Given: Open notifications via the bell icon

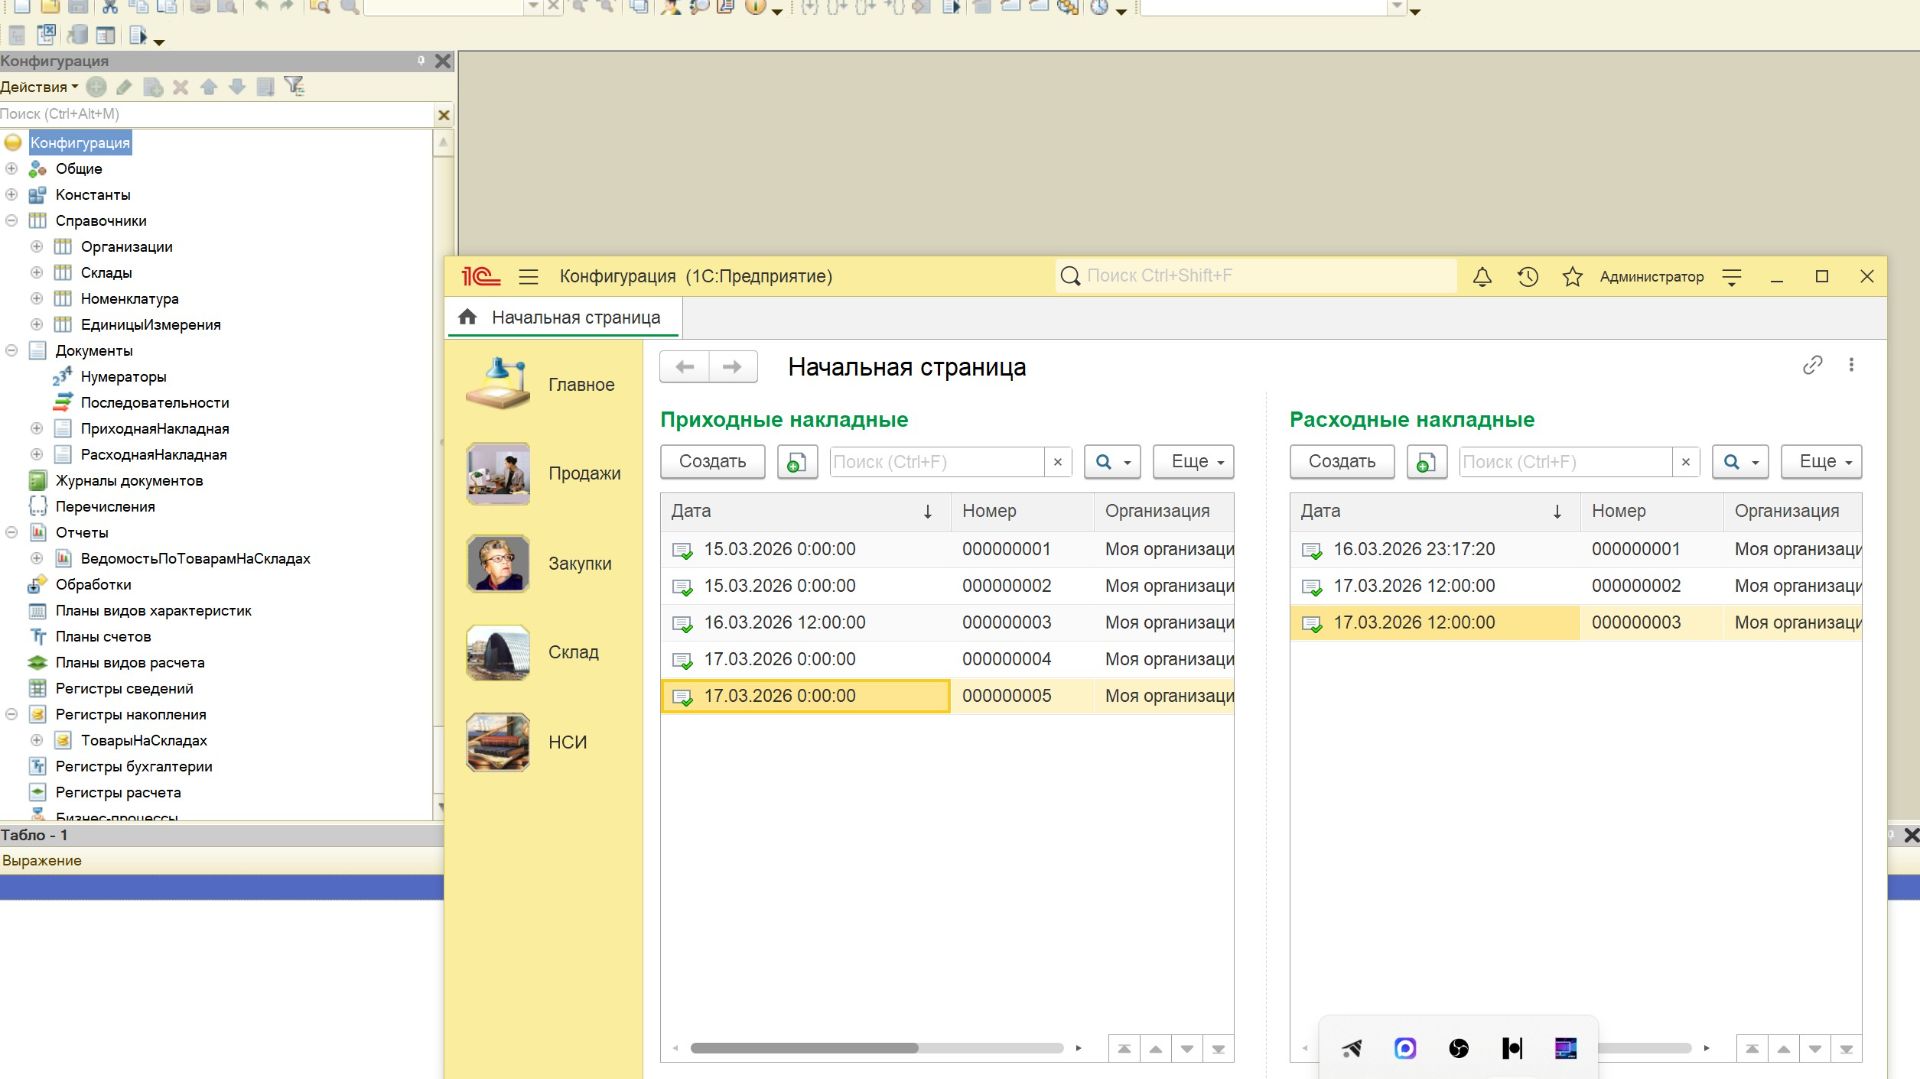Looking at the screenshot, I should tap(1482, 276).
